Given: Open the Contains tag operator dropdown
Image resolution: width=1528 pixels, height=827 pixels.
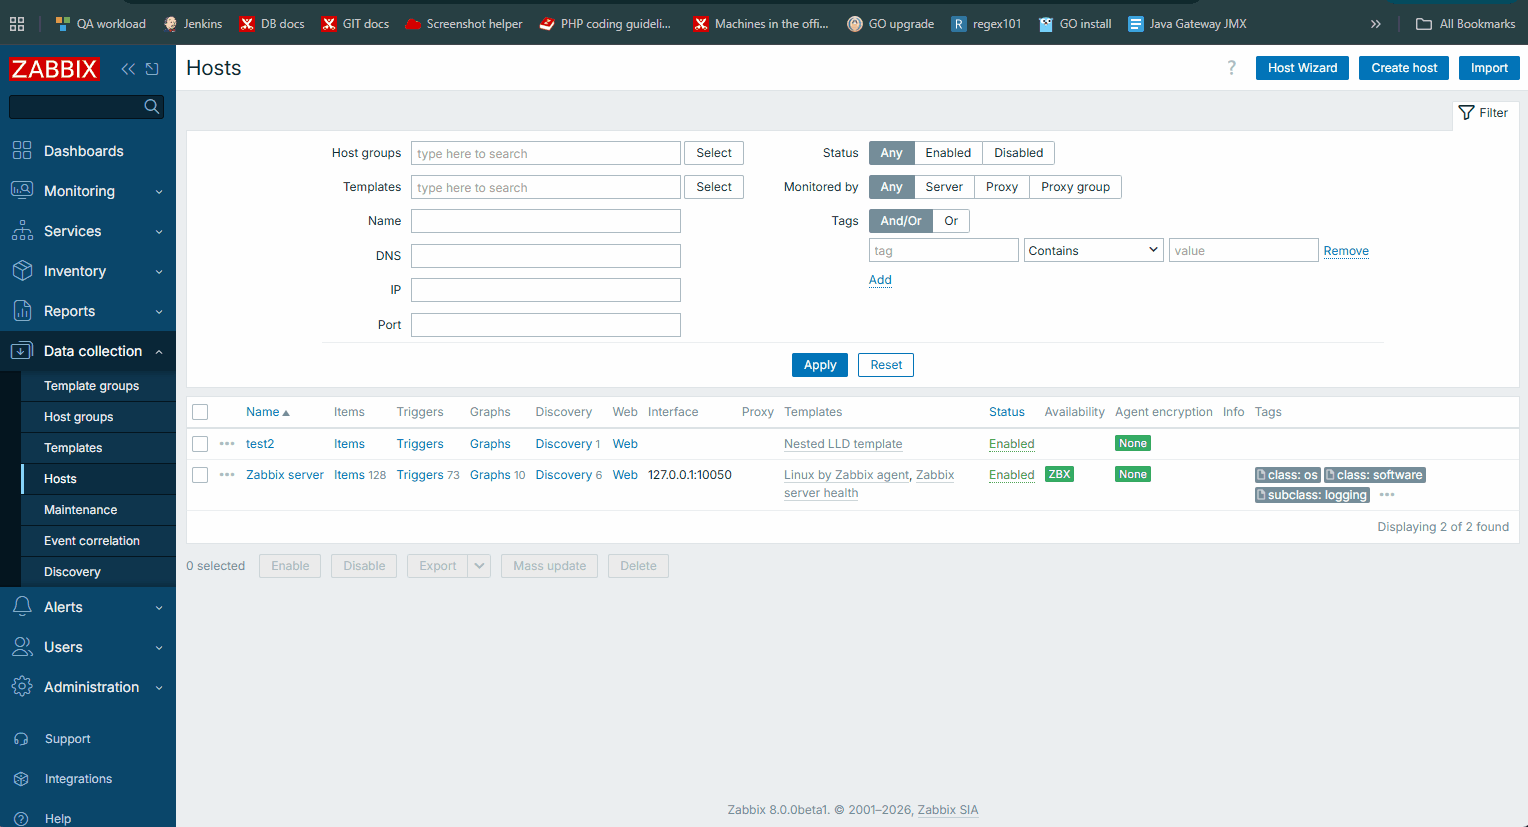Looking at the screenshot, I should point(1093,251).
